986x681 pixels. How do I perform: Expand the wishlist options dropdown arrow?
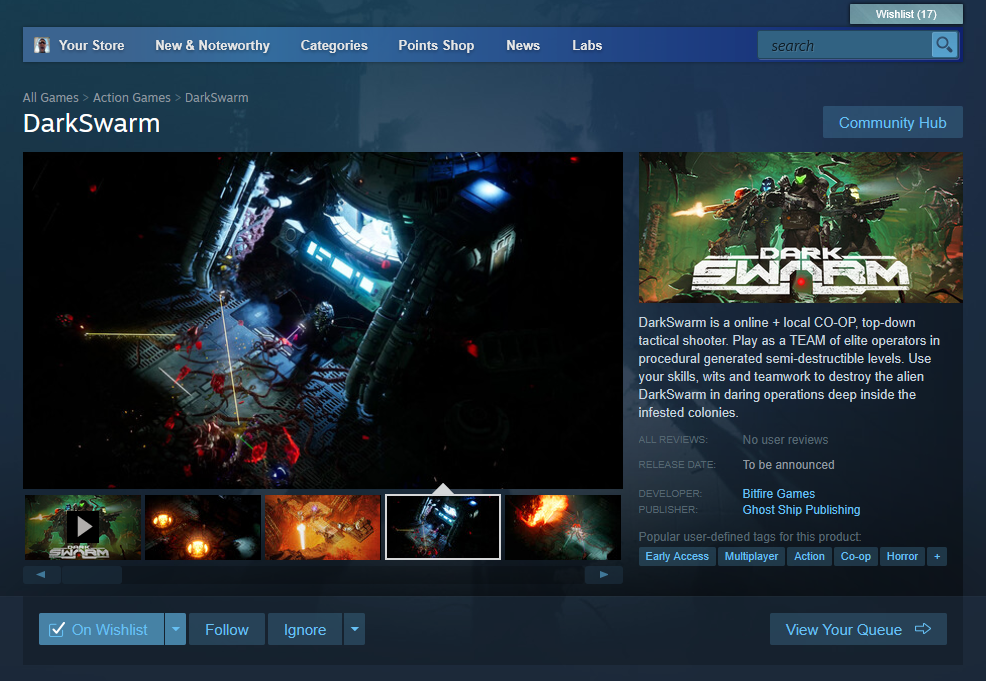pyautogui.click(x=176, y=629)
